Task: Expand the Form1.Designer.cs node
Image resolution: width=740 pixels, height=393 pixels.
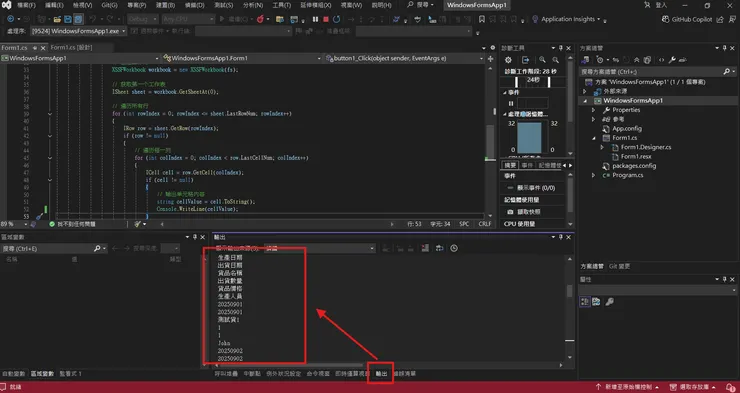Action: pos(602,147)
